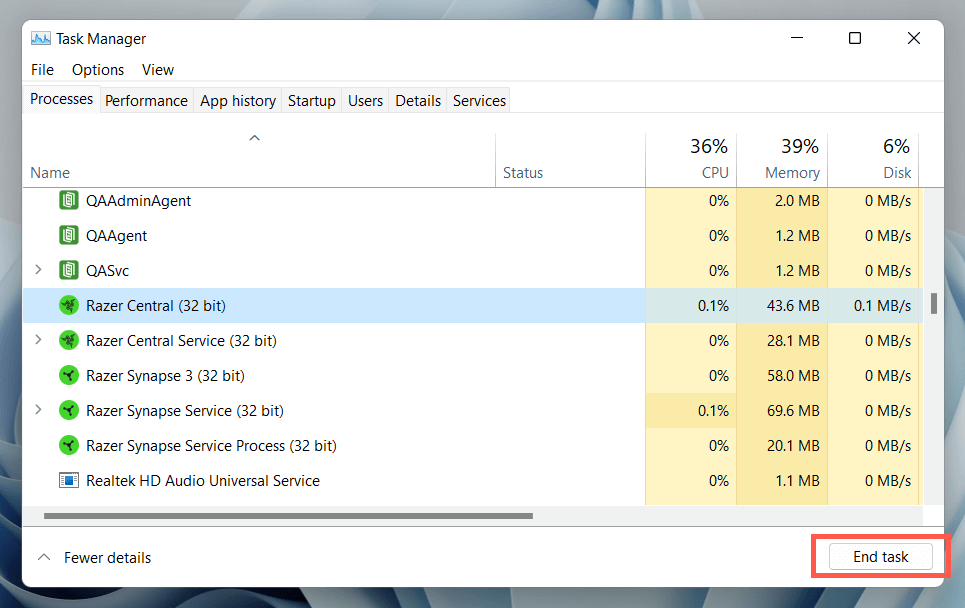Select the QASvc process name

point(107,271)
